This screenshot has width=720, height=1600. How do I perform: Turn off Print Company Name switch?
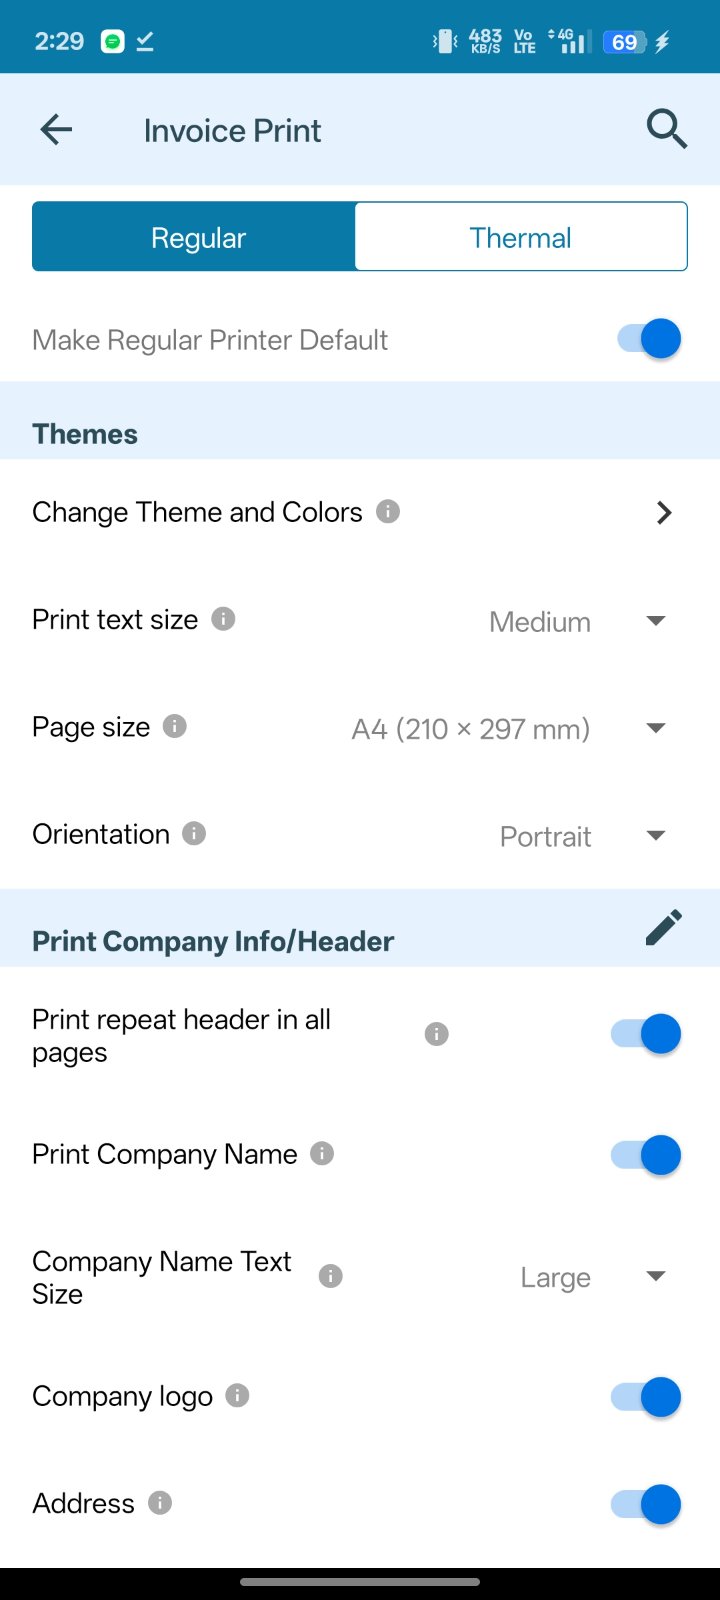point(646,1155)
